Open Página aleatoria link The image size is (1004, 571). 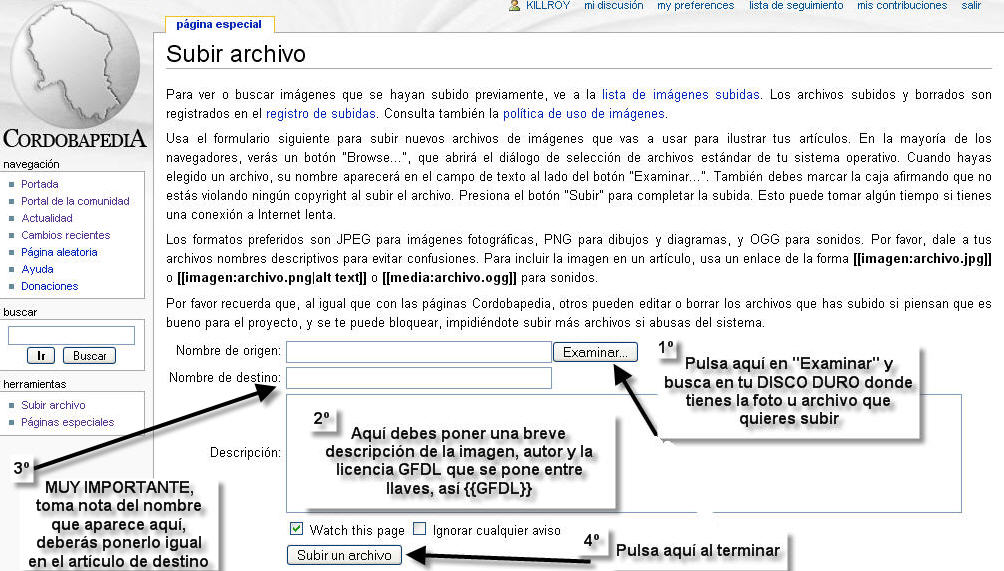point(59,252)
